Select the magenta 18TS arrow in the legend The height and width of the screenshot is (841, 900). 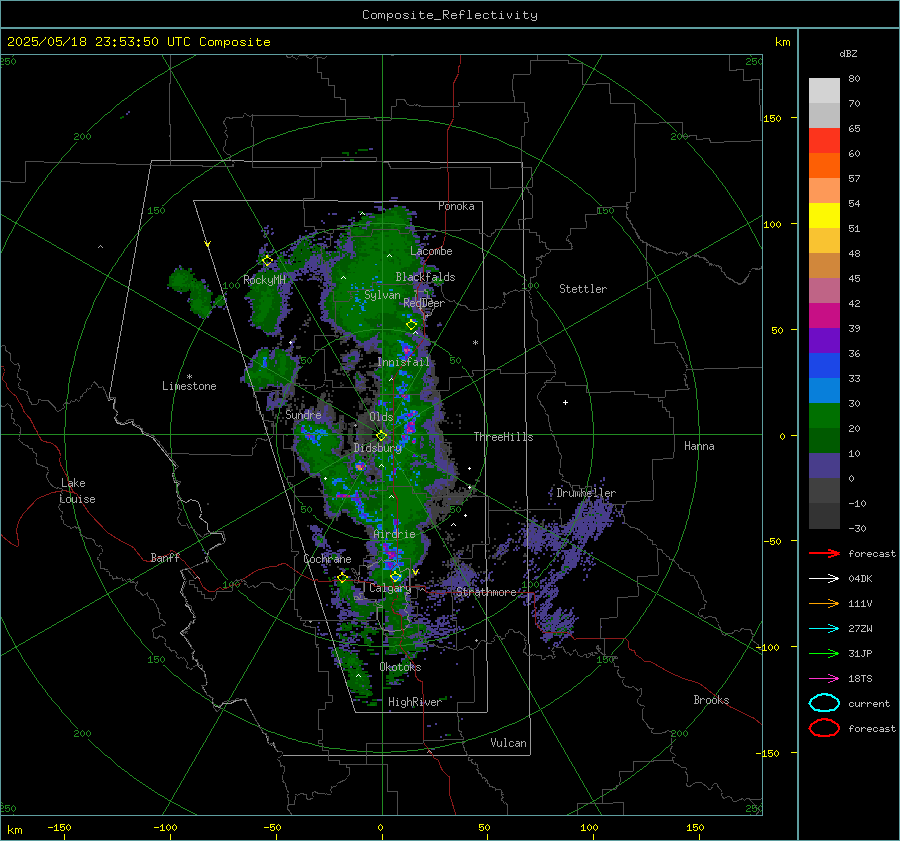[824, 679]
